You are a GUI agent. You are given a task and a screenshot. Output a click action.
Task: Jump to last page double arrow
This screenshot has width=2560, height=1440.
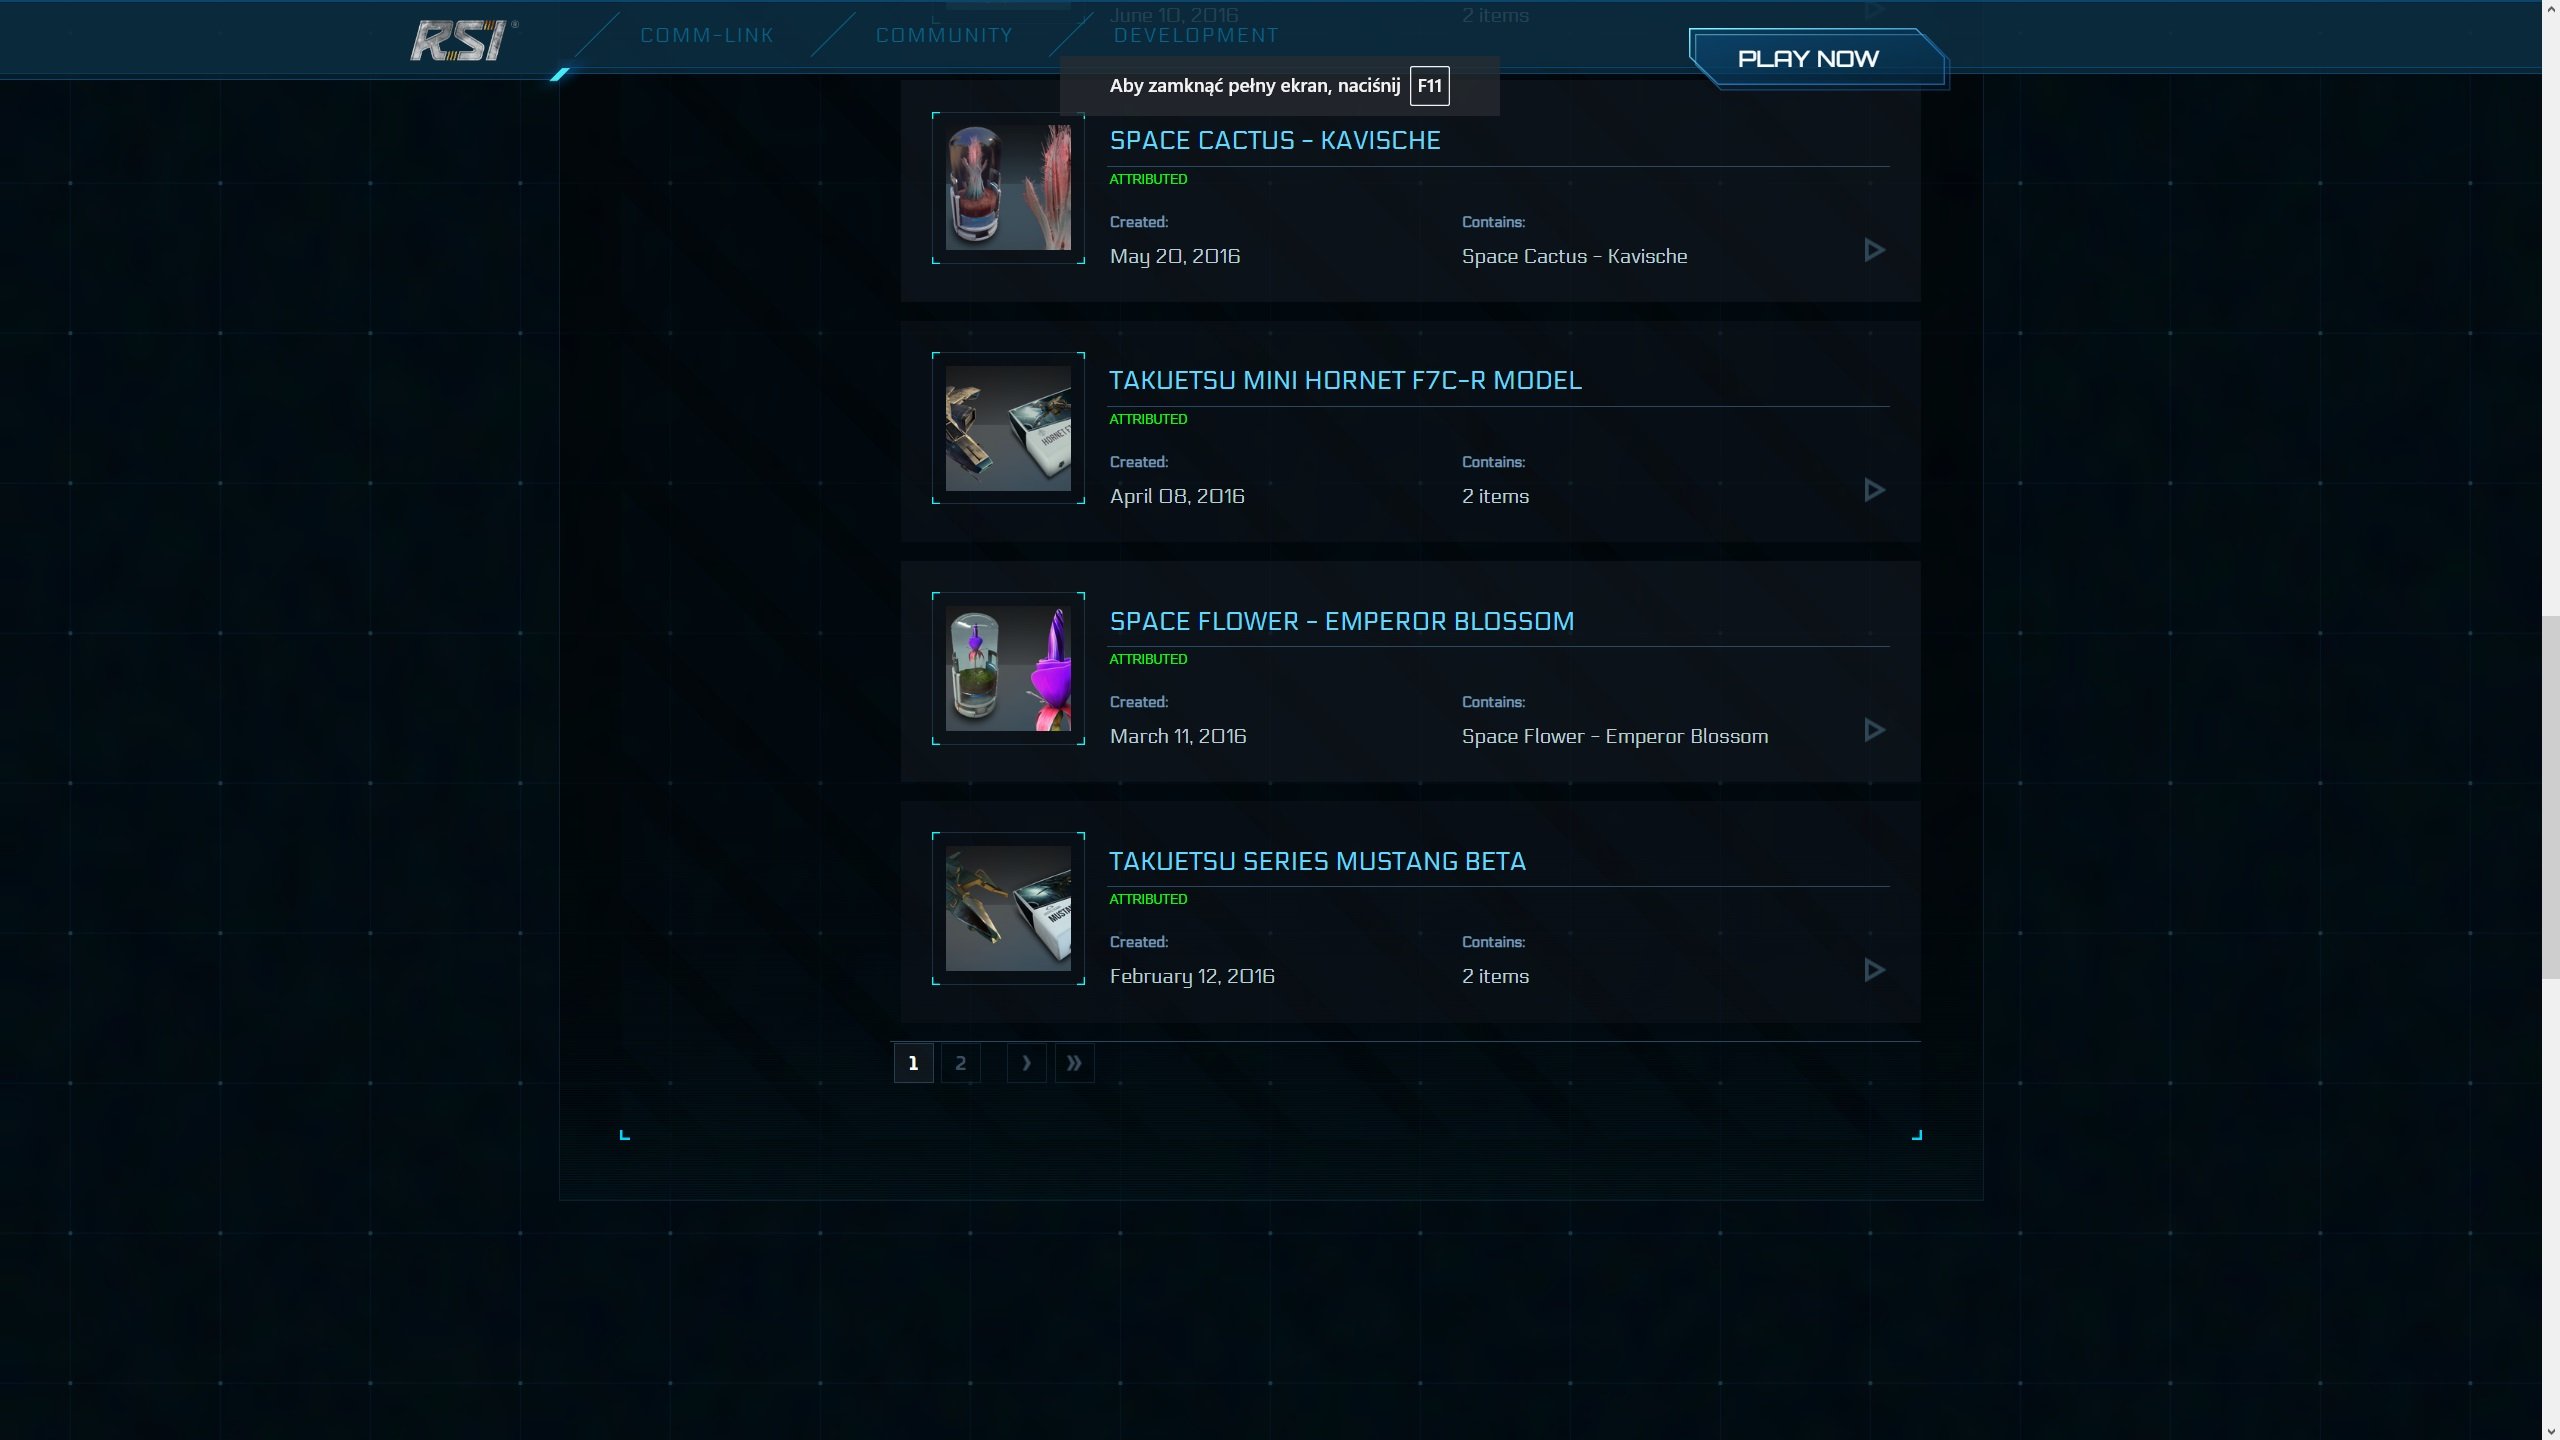pyautogui.click(x=1074, y=1063)
